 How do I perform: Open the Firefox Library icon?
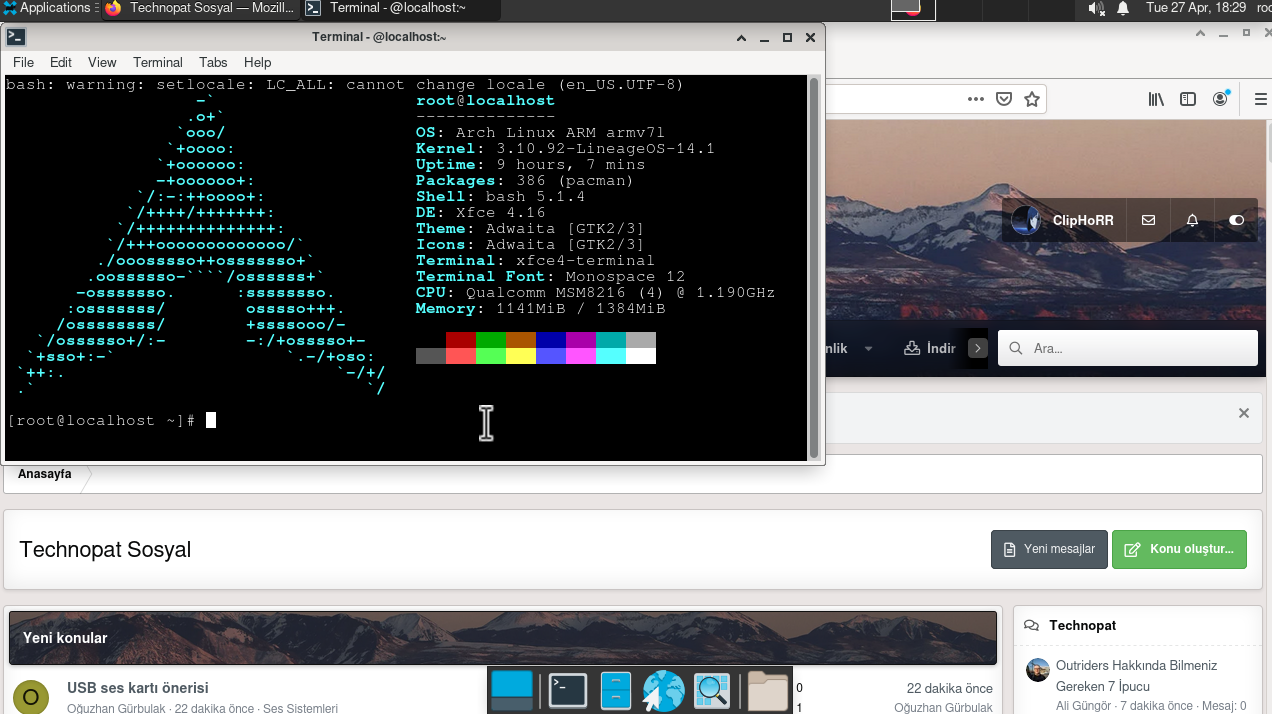click(x=1156, y=99)
